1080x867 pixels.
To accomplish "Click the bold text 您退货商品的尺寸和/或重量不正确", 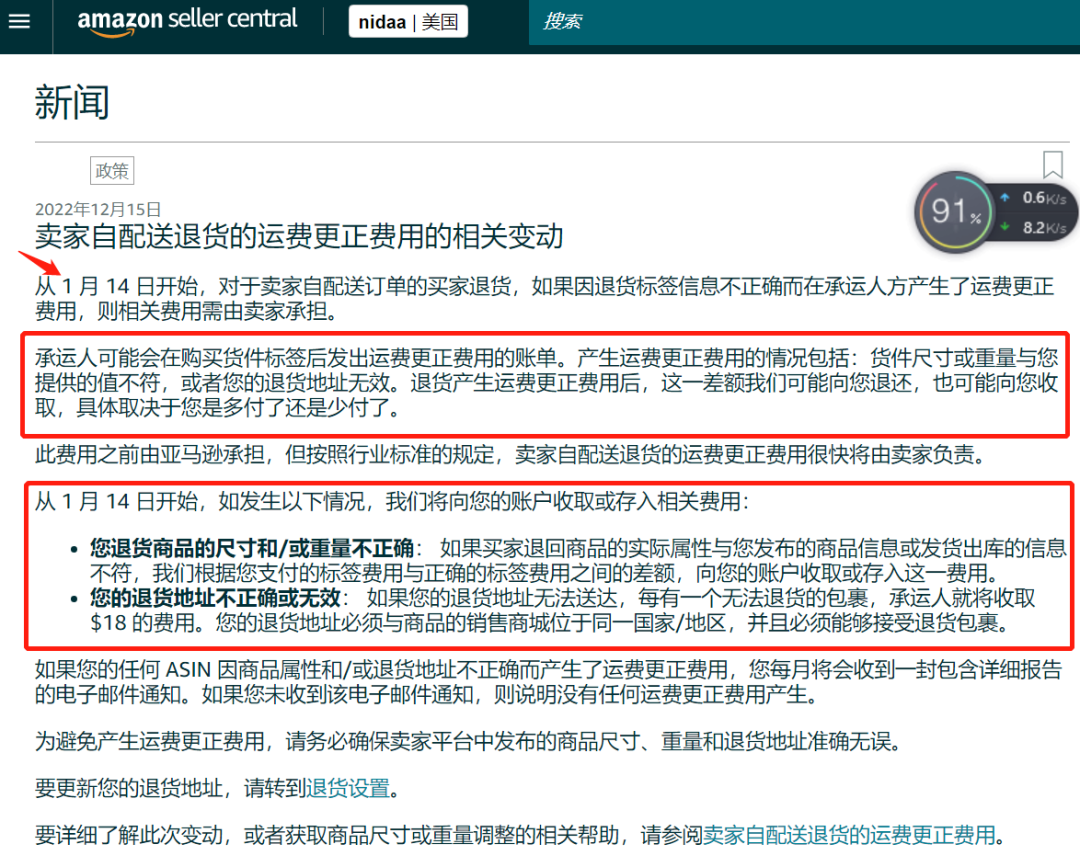I will pyautogui.click(x=252, y=548).
